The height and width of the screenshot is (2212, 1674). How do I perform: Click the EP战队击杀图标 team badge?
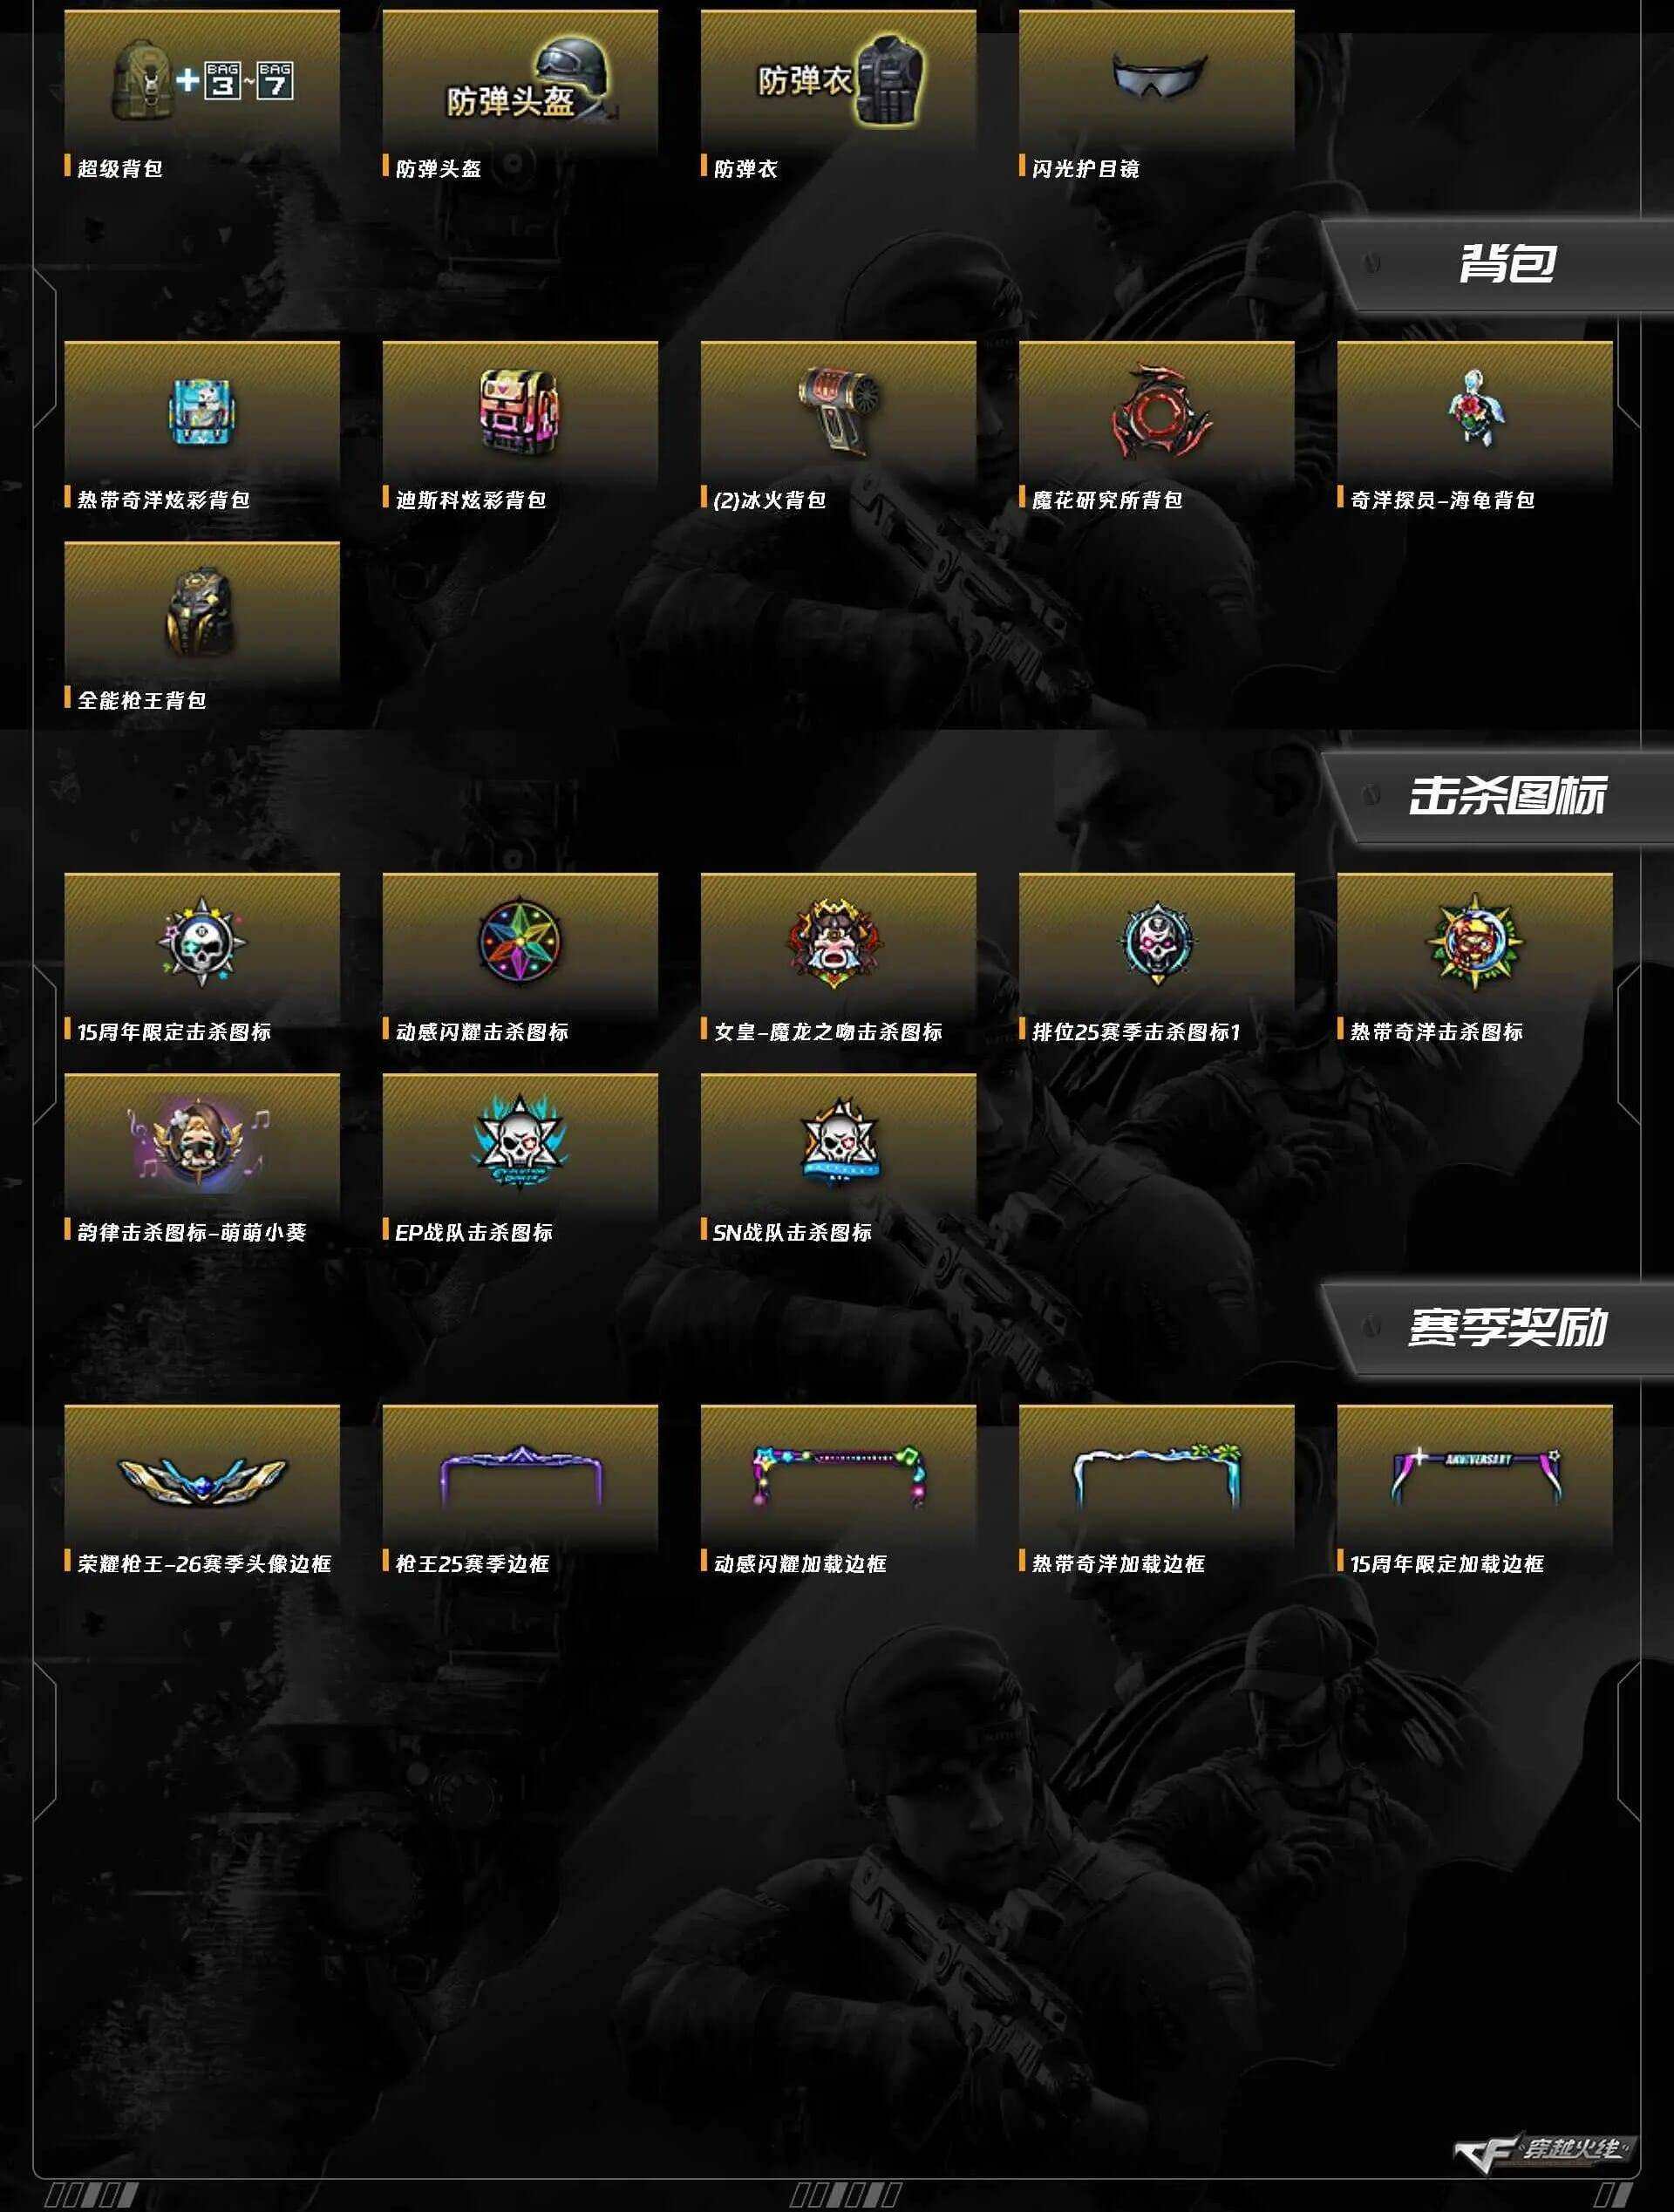pos(519,1142)
